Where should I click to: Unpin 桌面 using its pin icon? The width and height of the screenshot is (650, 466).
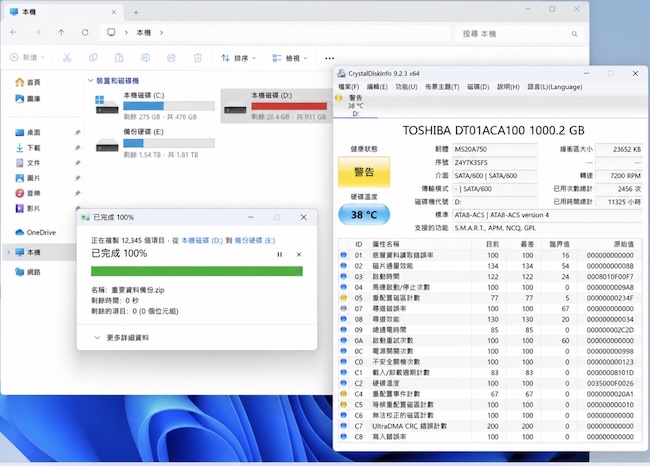[x=77, y=133]
